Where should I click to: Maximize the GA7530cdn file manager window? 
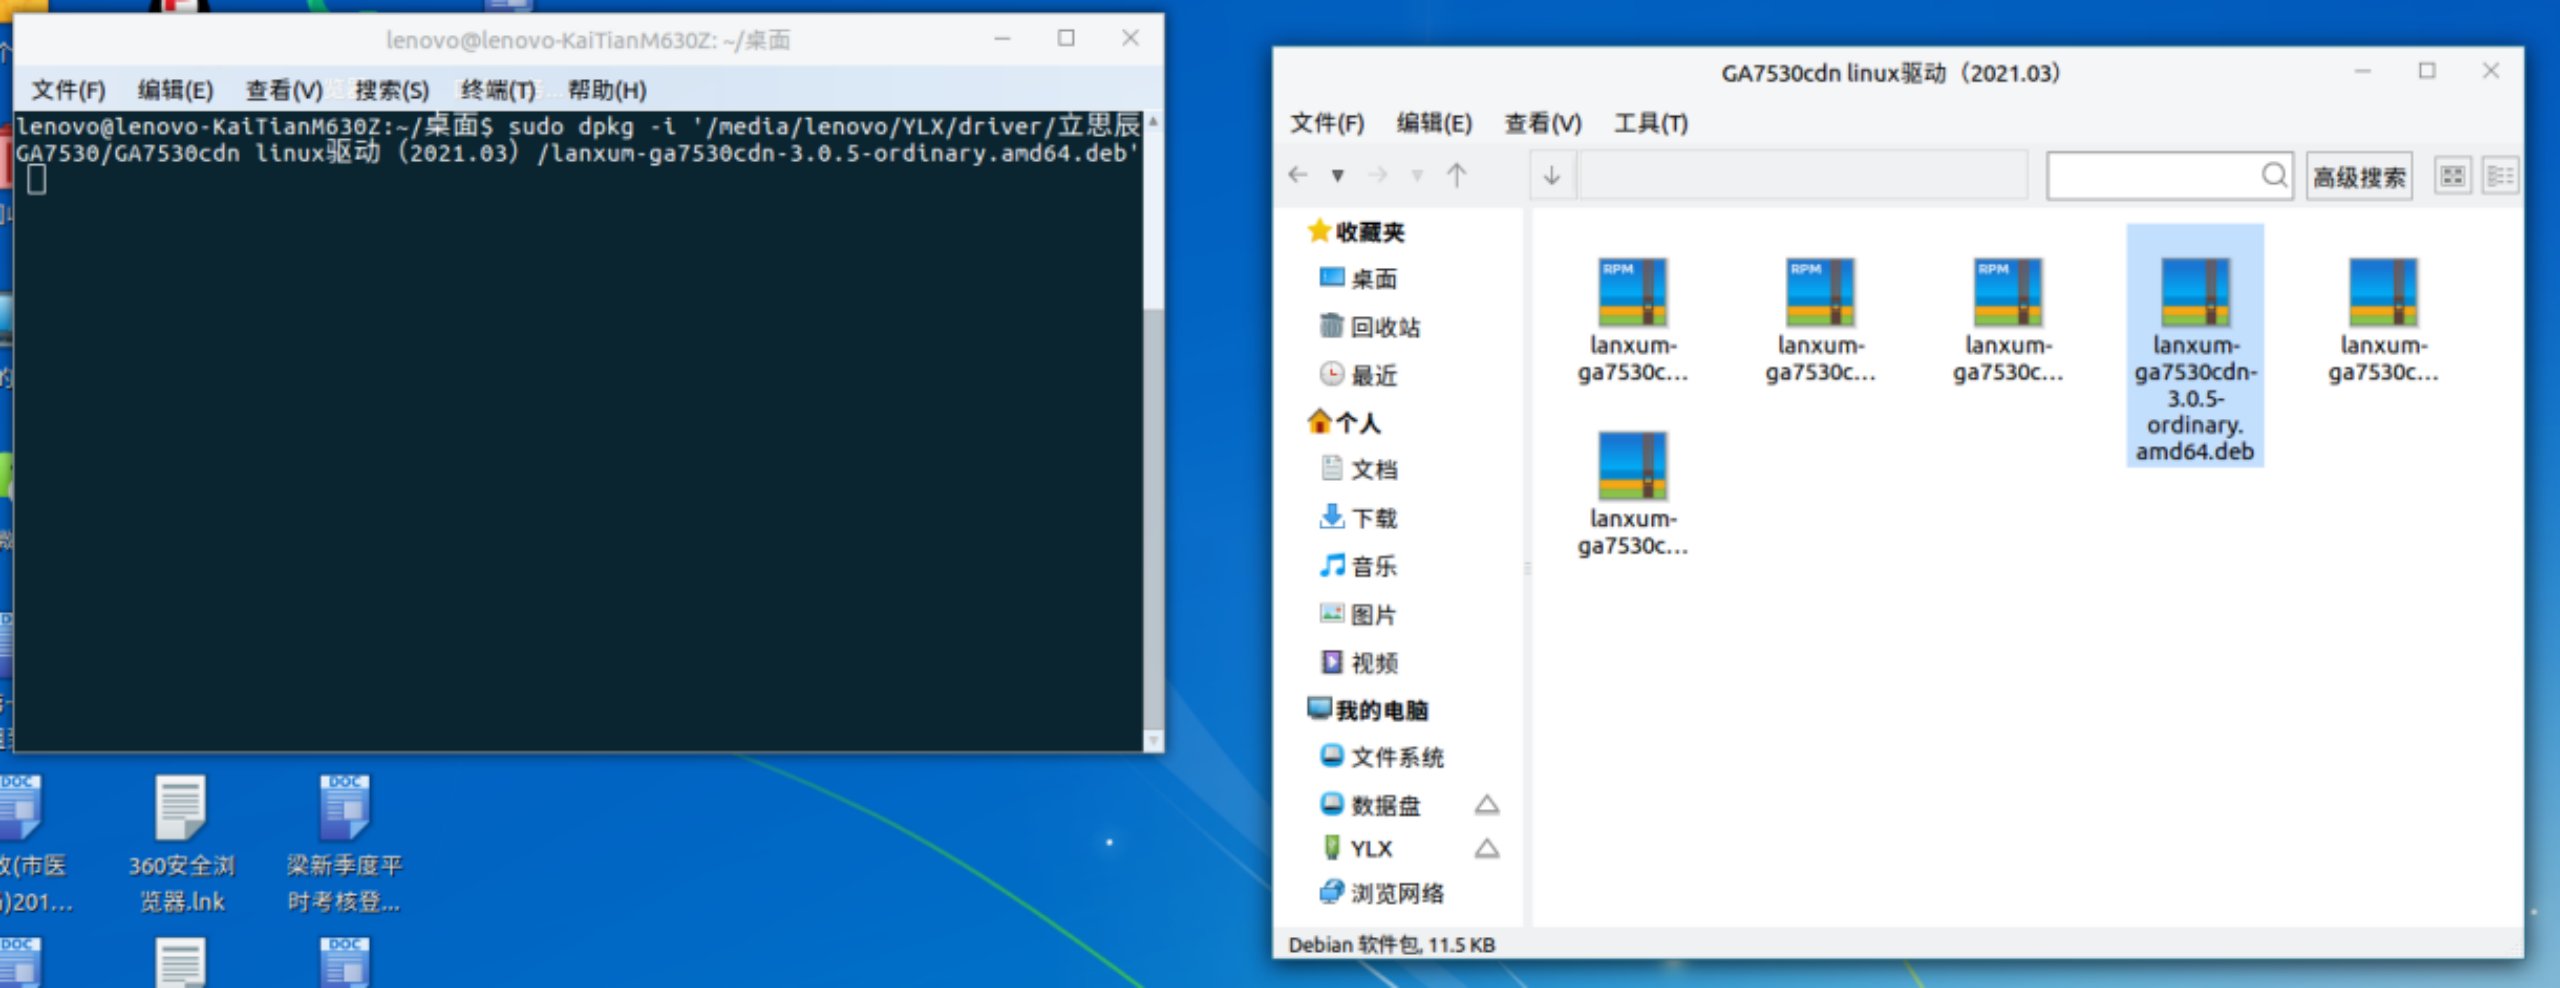point(2427,71)
